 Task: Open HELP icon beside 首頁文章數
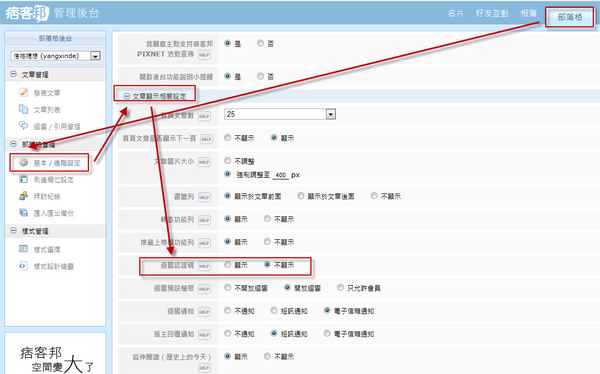204,116
